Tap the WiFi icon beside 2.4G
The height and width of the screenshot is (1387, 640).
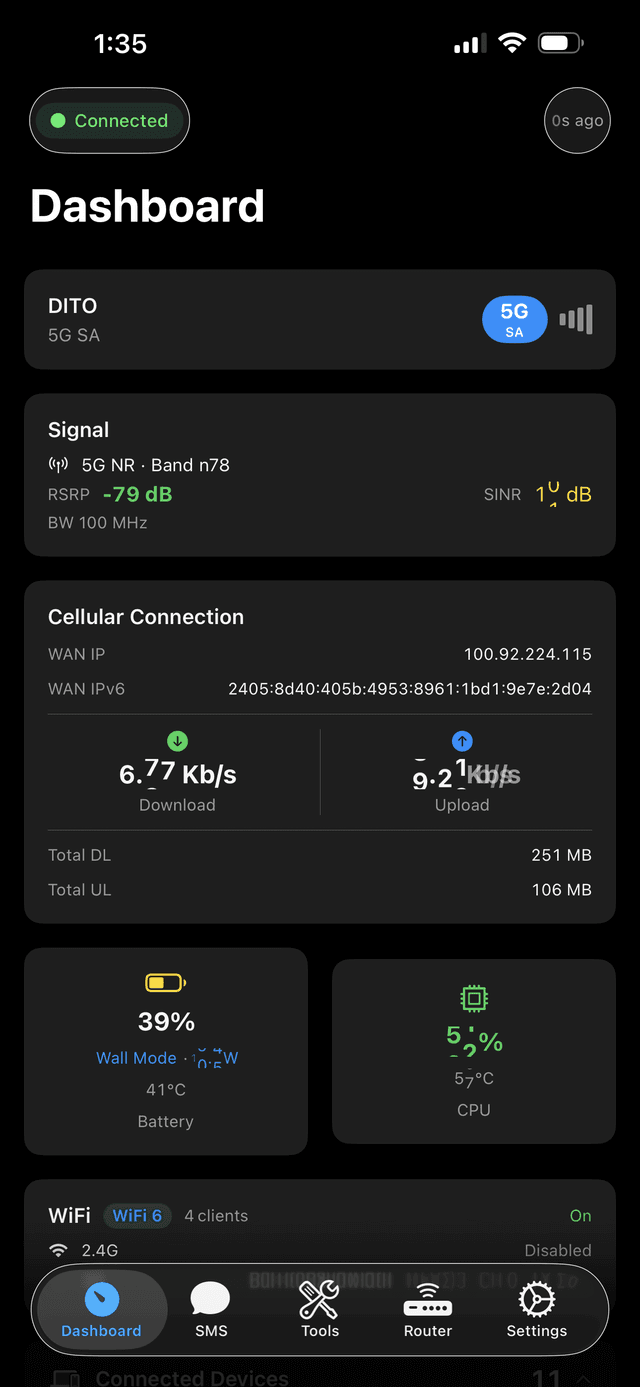coord(60,1250)
